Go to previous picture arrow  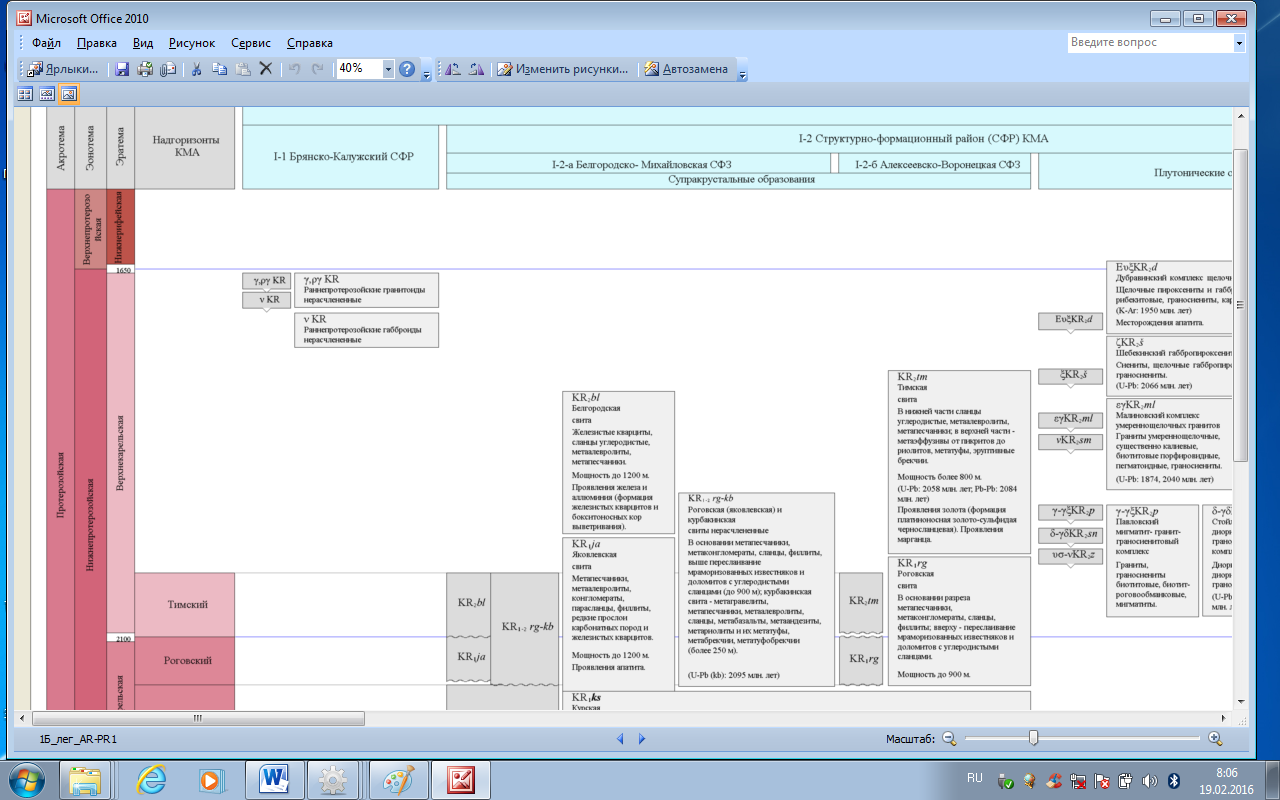[x=620, y=739]
